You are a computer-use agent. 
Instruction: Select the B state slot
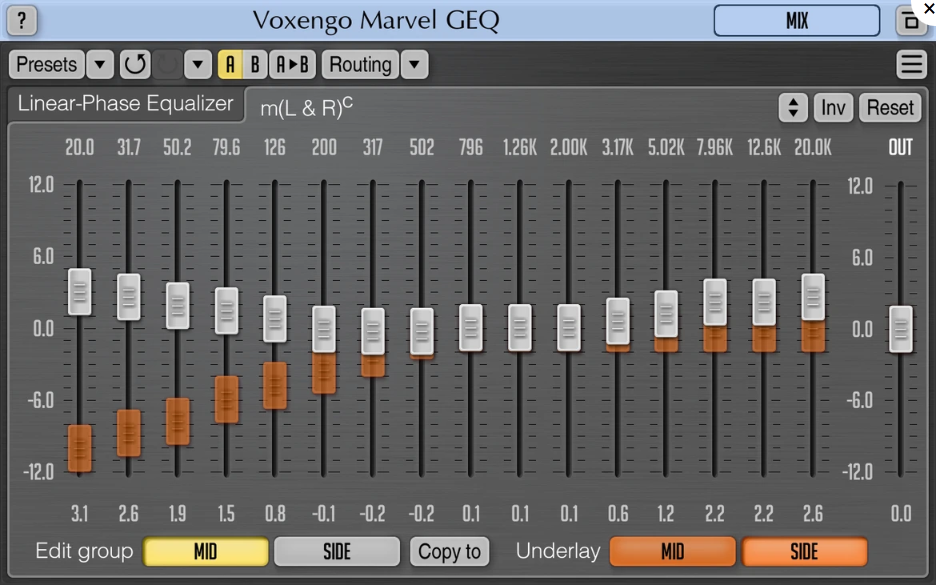(255, 64)
